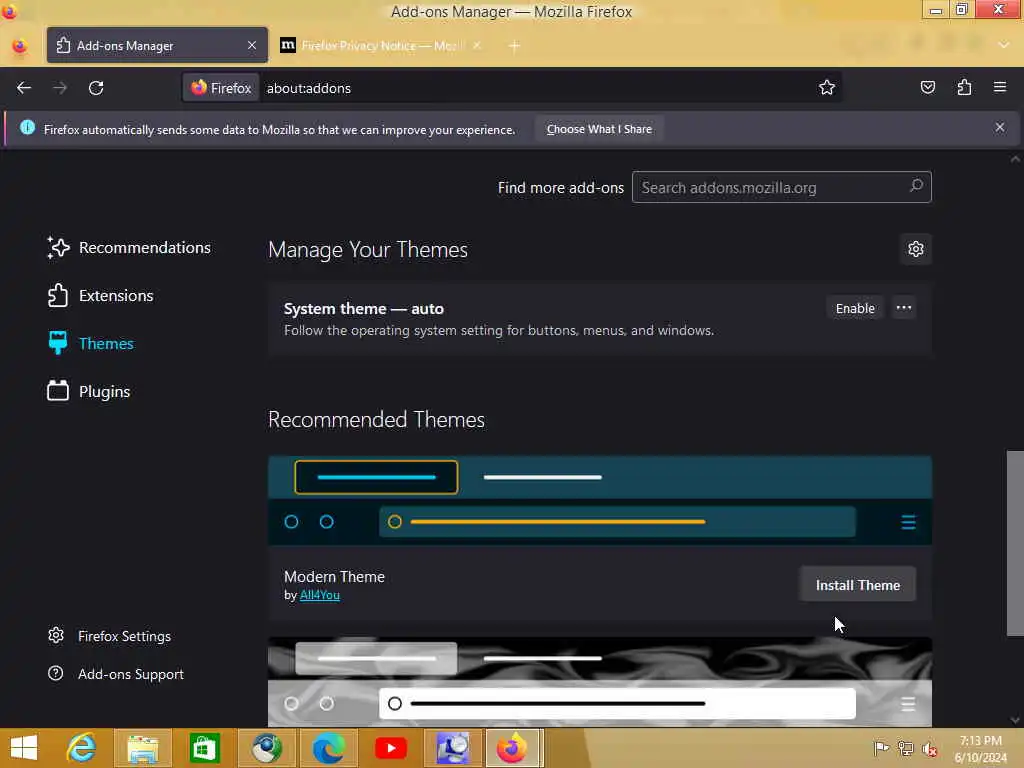The width and height of the screenshot is (1024, 768).
Task: Expand the list all tabs chevron
Action: pos(1004,45)
